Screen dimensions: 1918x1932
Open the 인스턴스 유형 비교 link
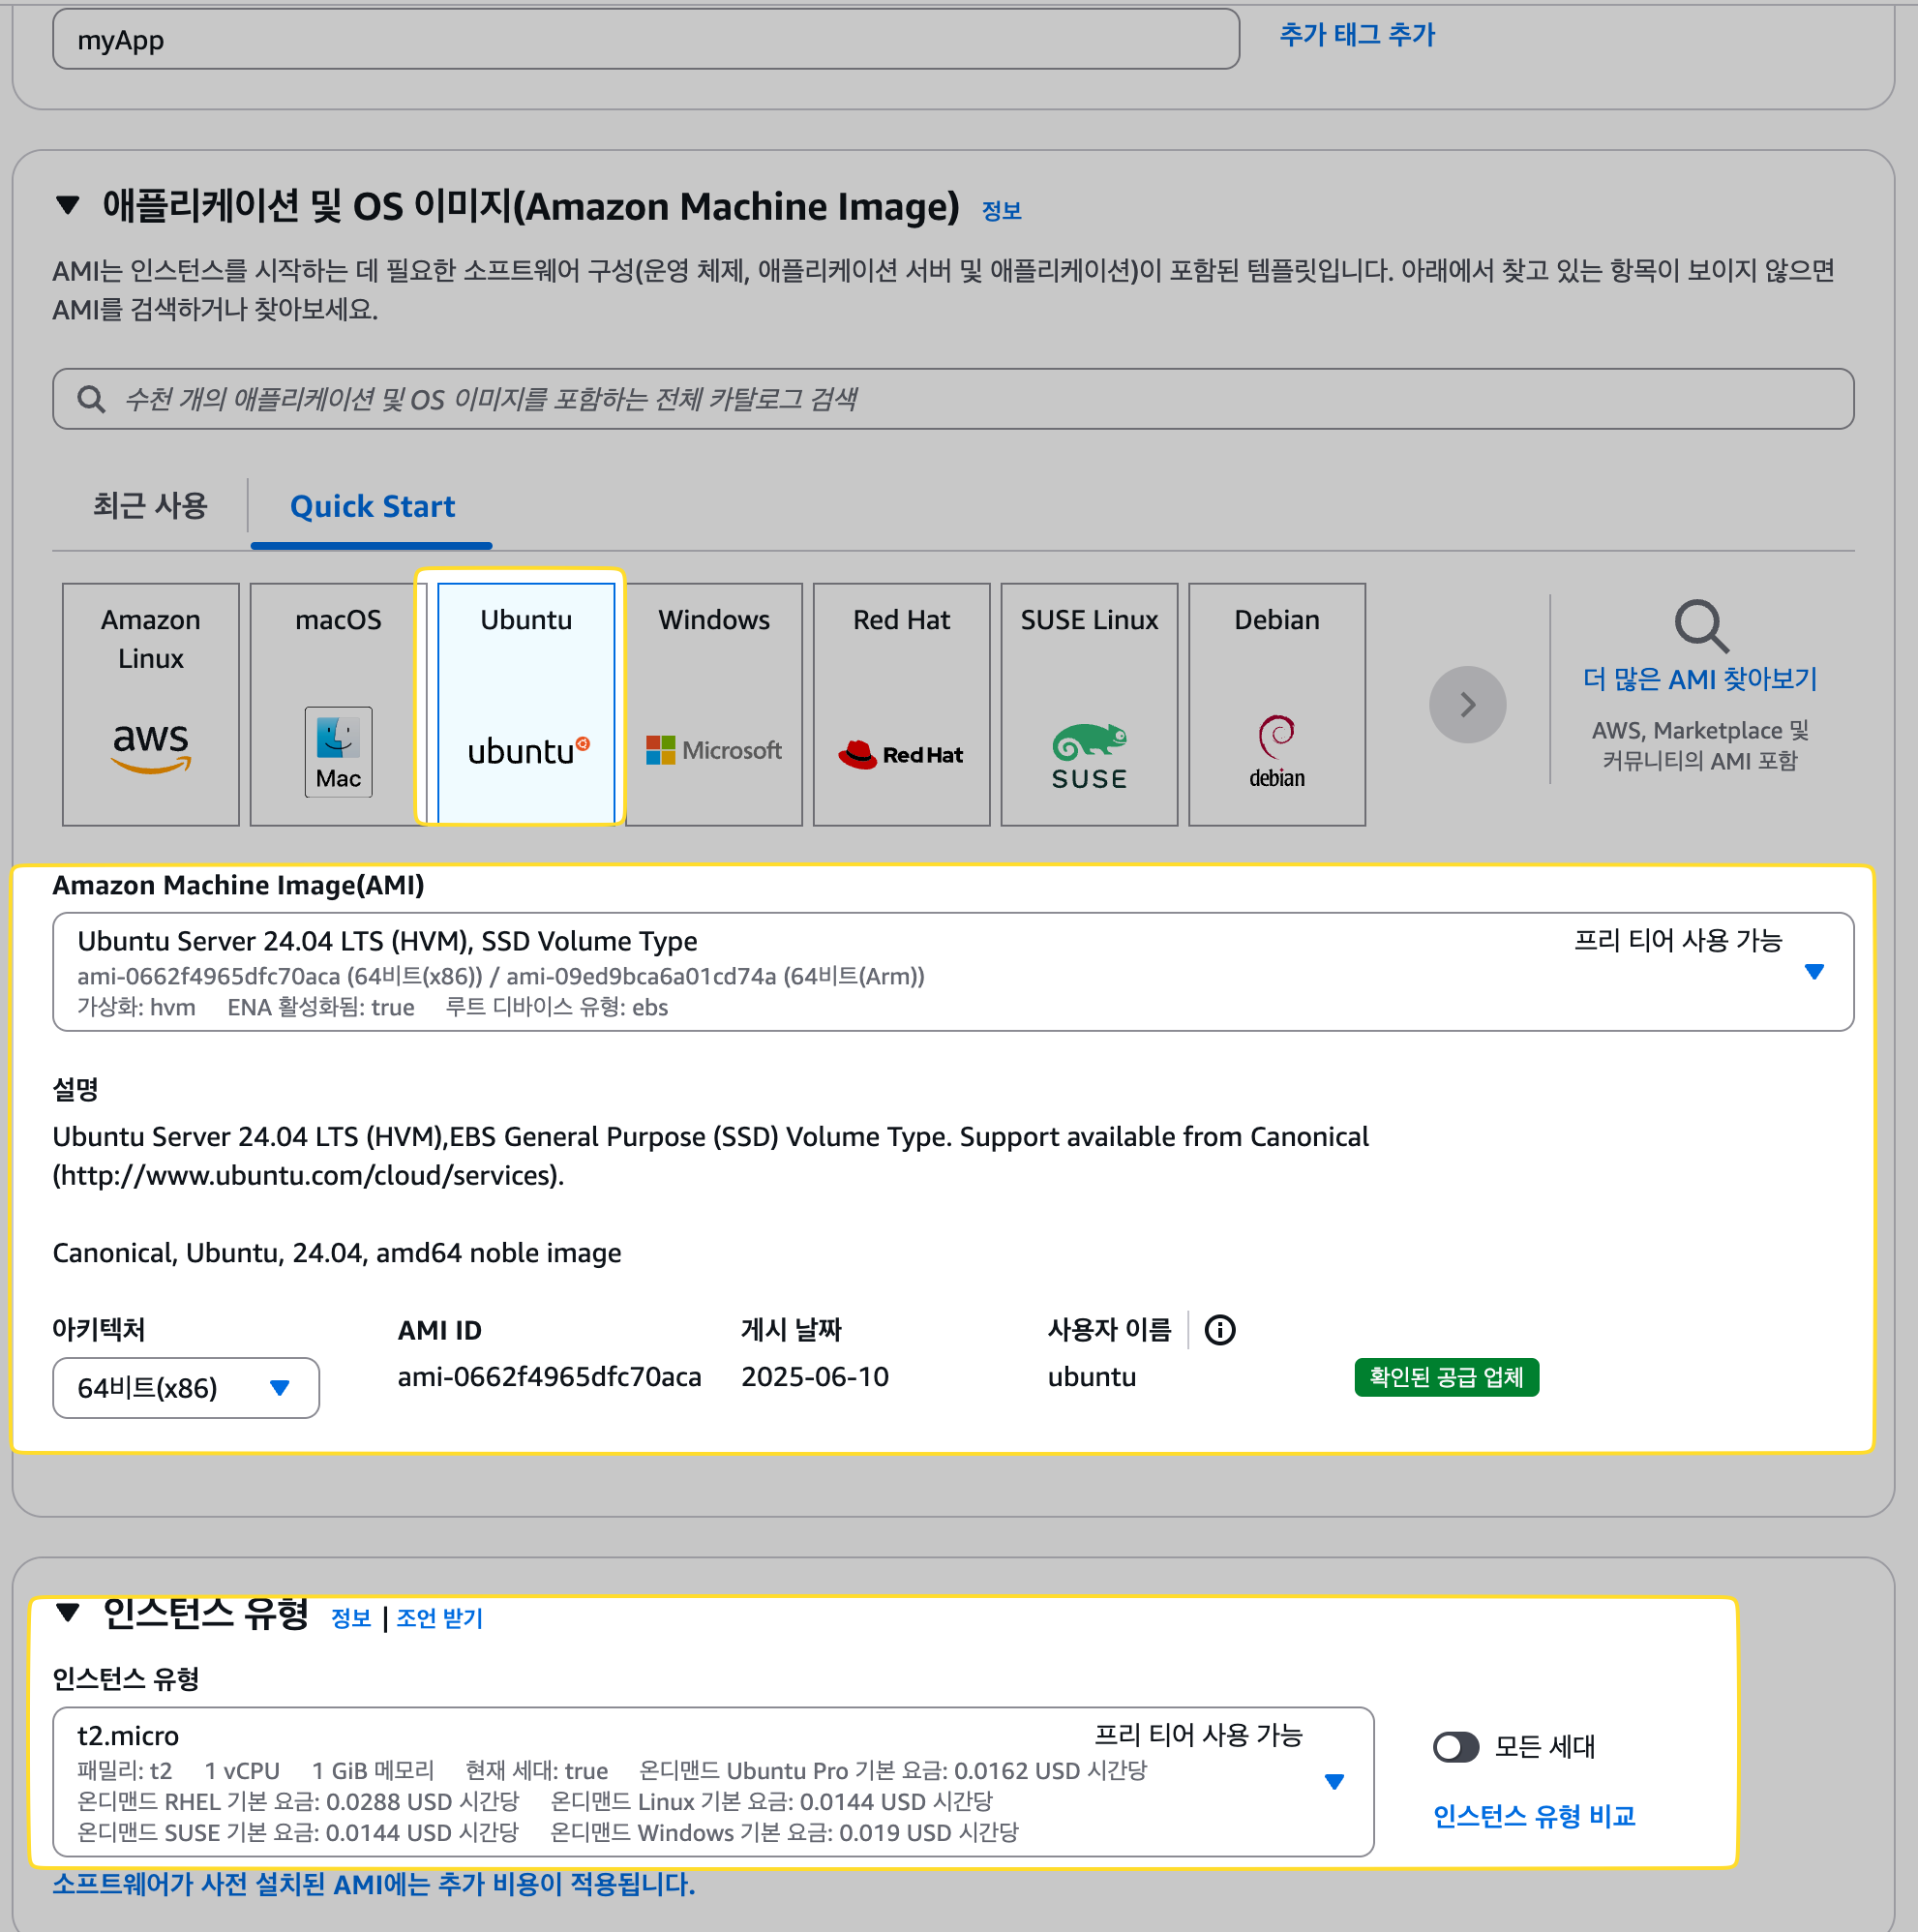[1534, 1816]
